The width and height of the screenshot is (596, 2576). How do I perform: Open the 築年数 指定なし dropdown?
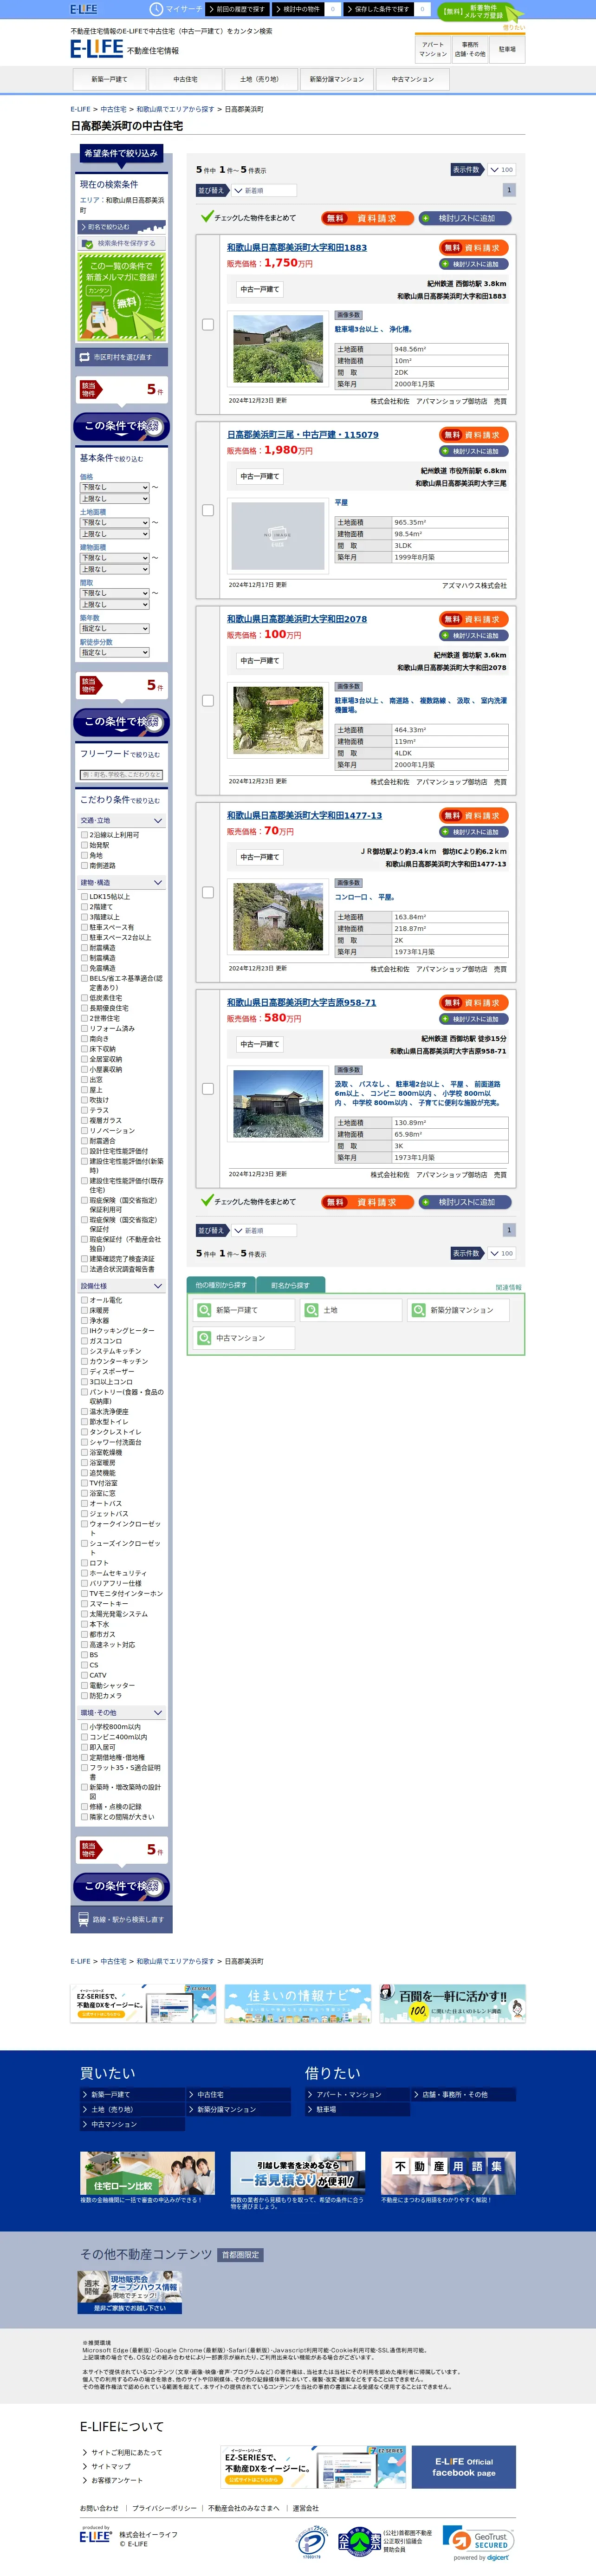coord(115,629)
